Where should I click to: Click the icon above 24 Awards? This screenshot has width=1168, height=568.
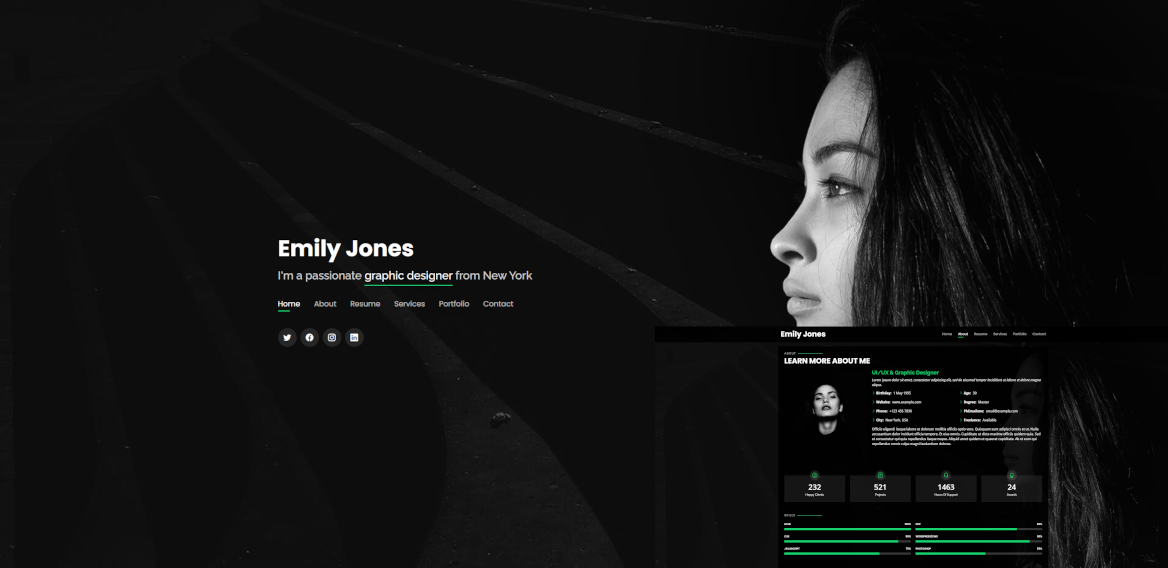1011,475
